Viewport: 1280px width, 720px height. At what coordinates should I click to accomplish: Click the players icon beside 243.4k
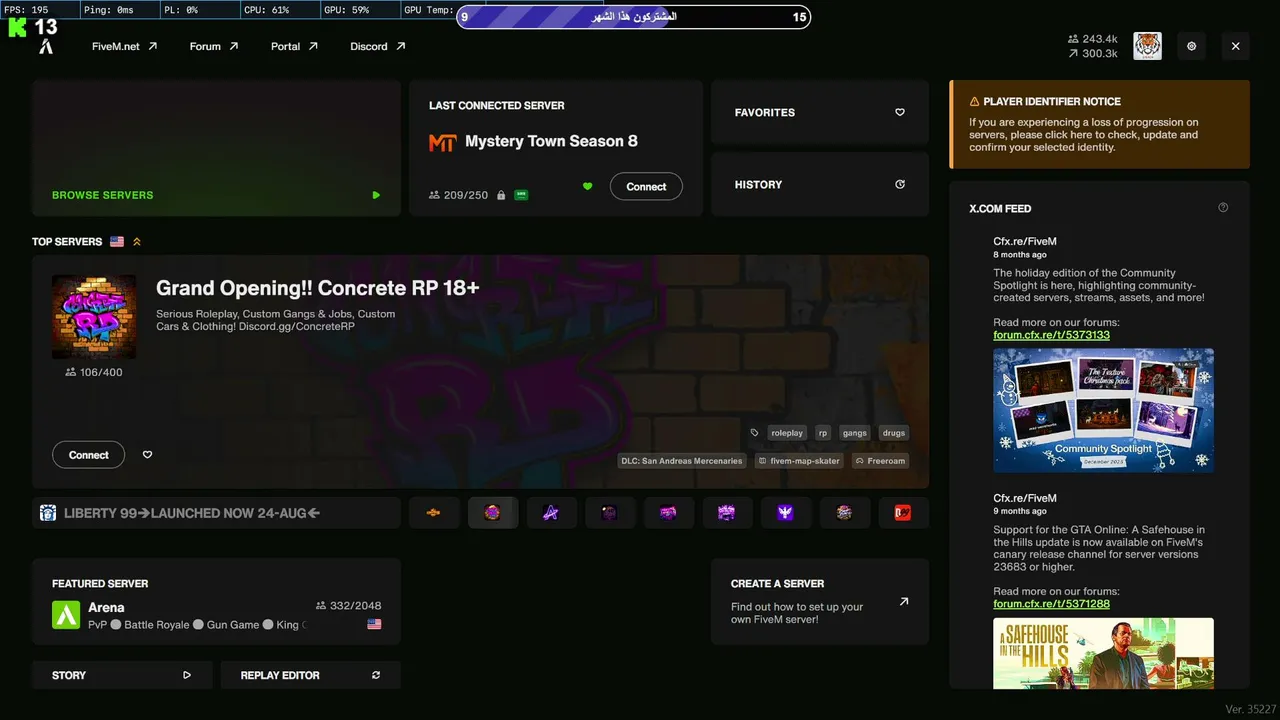click(x=1073, y=40)
